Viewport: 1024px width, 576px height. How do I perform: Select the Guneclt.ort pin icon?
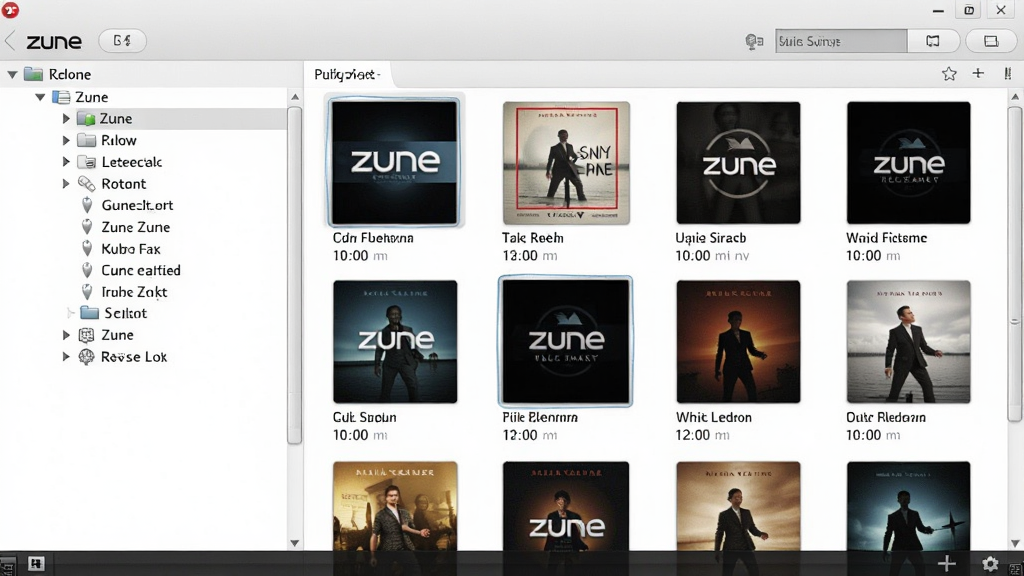87,205
